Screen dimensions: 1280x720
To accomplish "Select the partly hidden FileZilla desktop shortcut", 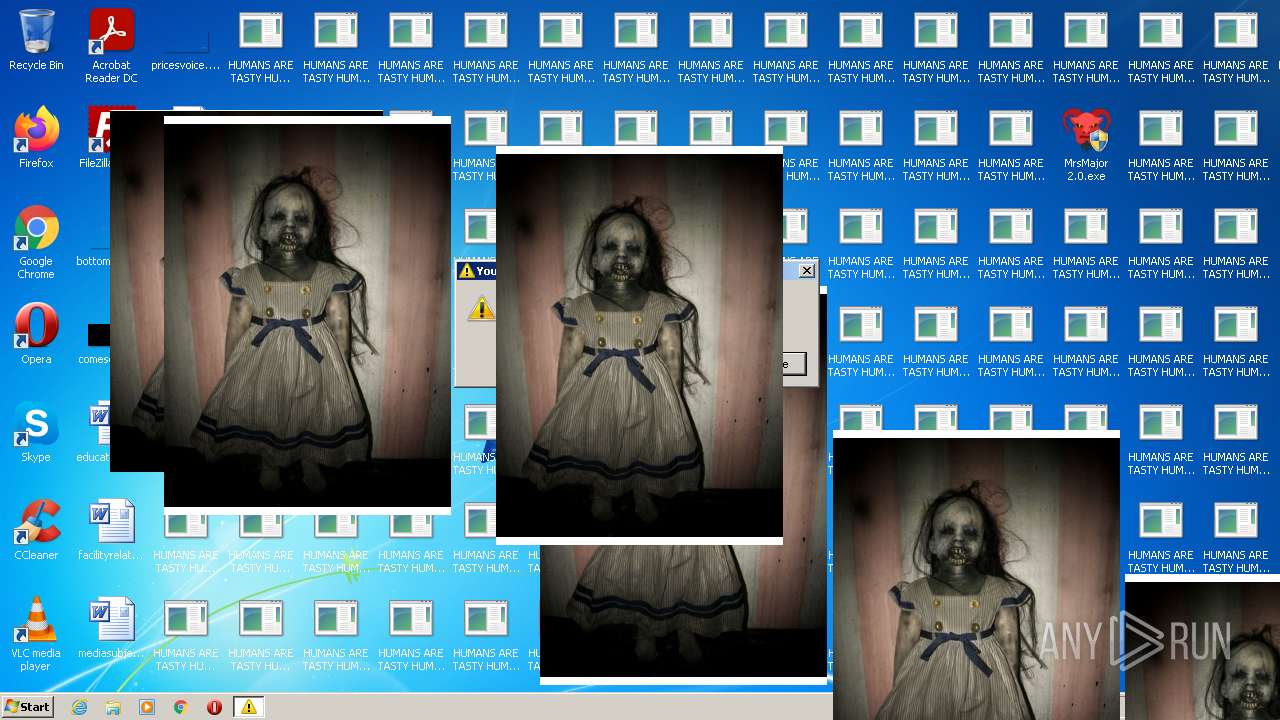I will coord(94,138).
